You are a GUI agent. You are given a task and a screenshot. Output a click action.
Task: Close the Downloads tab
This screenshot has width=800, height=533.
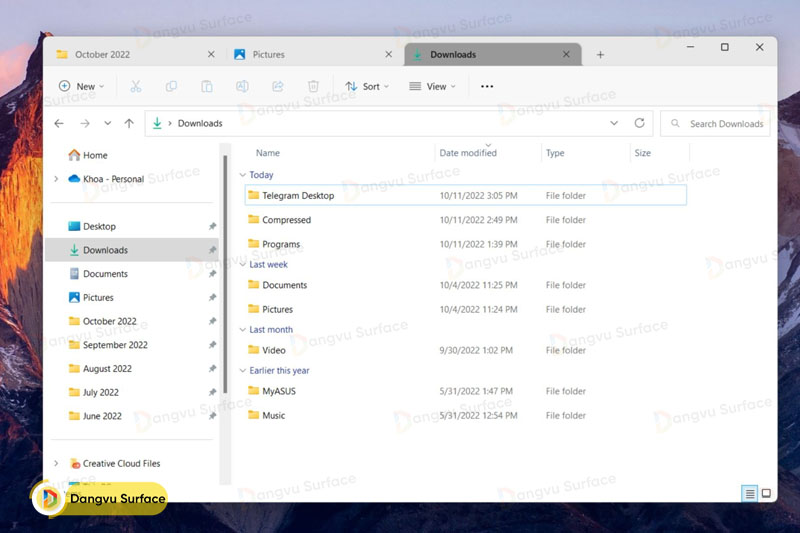[566, 54]
